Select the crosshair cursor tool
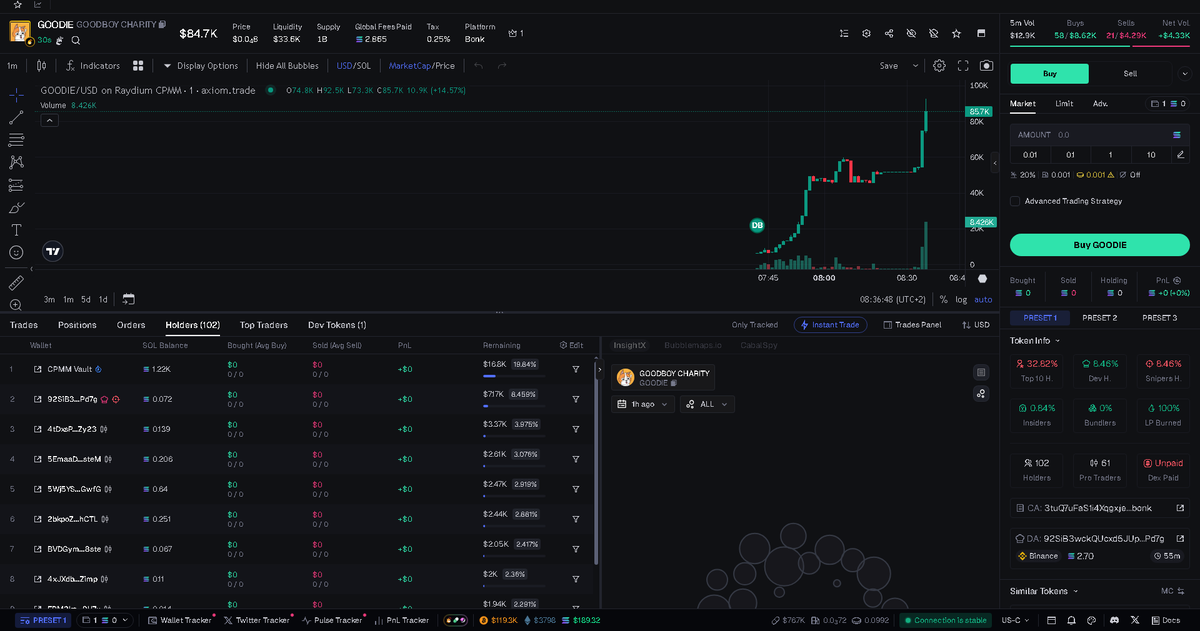This screenshot has width=1200, height=631. (x=16, y=94)
